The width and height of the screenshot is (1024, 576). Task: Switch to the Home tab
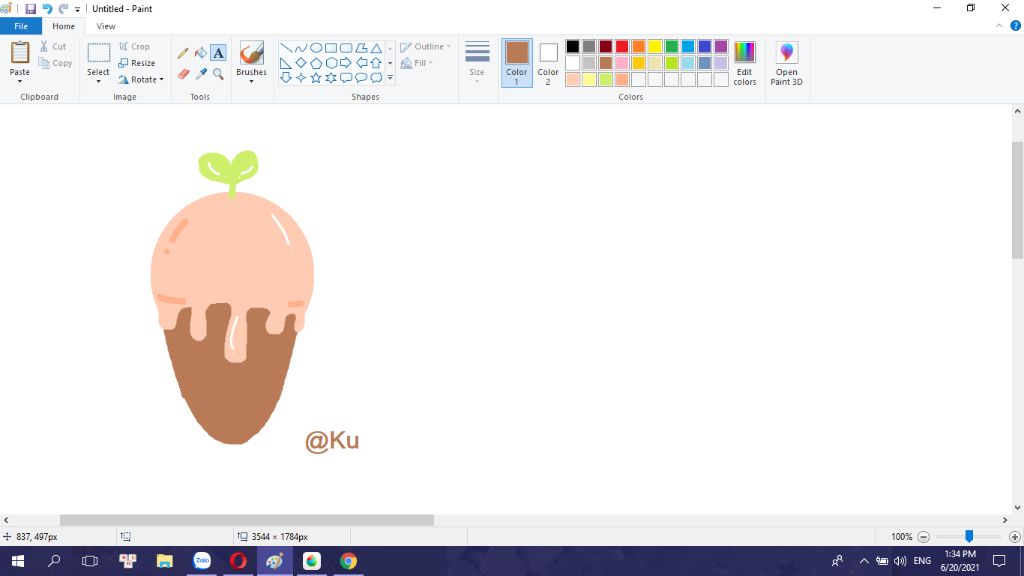tap(63, 26)
